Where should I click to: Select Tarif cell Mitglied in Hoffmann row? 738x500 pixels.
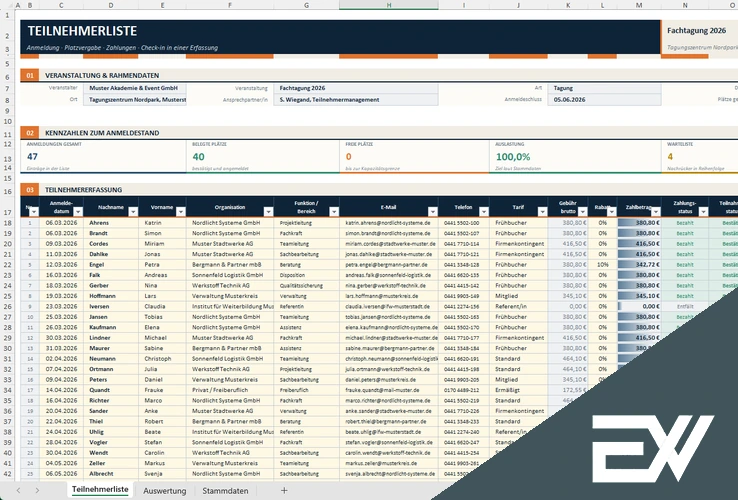coord(518,296)
